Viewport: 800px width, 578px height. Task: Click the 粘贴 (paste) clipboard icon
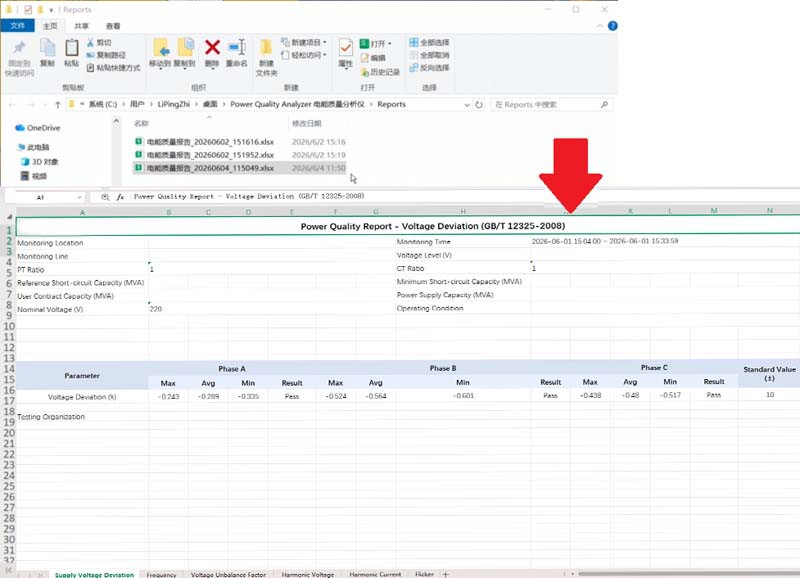(71, 48)
